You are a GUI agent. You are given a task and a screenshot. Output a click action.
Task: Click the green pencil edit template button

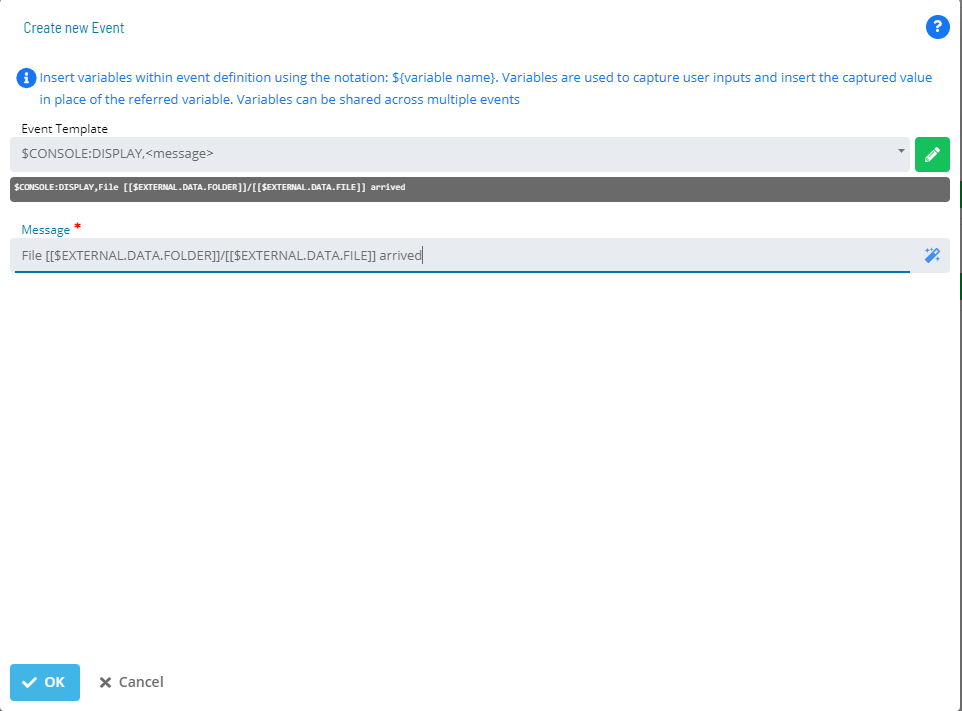click(x=932, y=154)
